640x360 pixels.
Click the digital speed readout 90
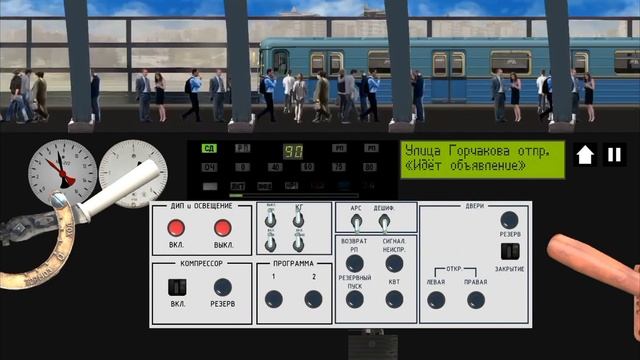click(293, 152)
